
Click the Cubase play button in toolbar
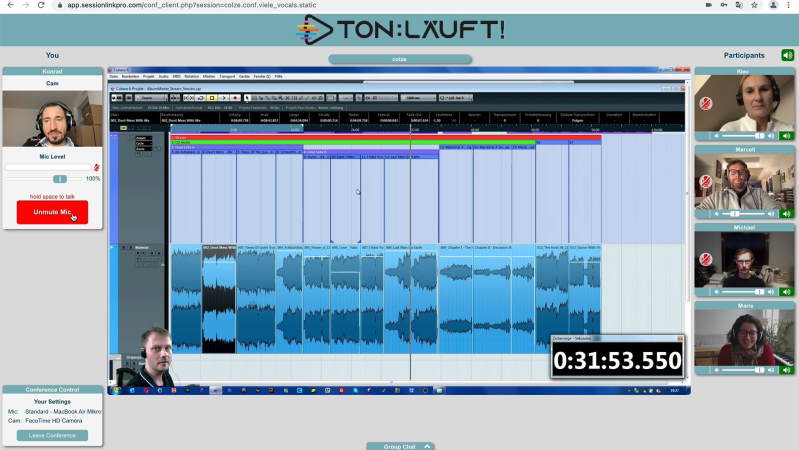tap(223, 98)
